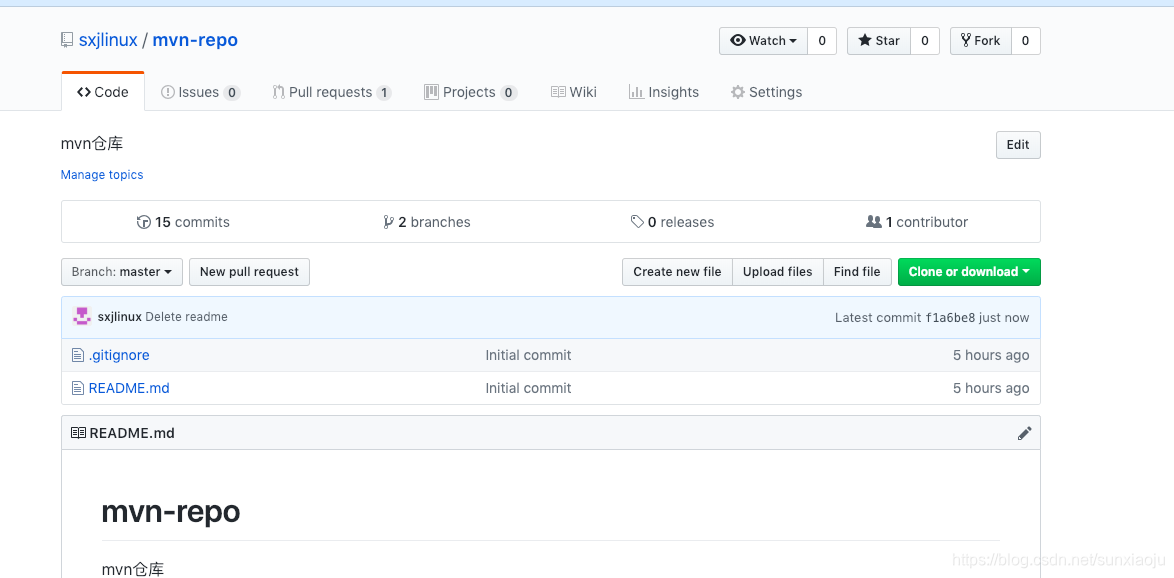Click the contributor people icon

pyautogui.click(x=874, y=222)
